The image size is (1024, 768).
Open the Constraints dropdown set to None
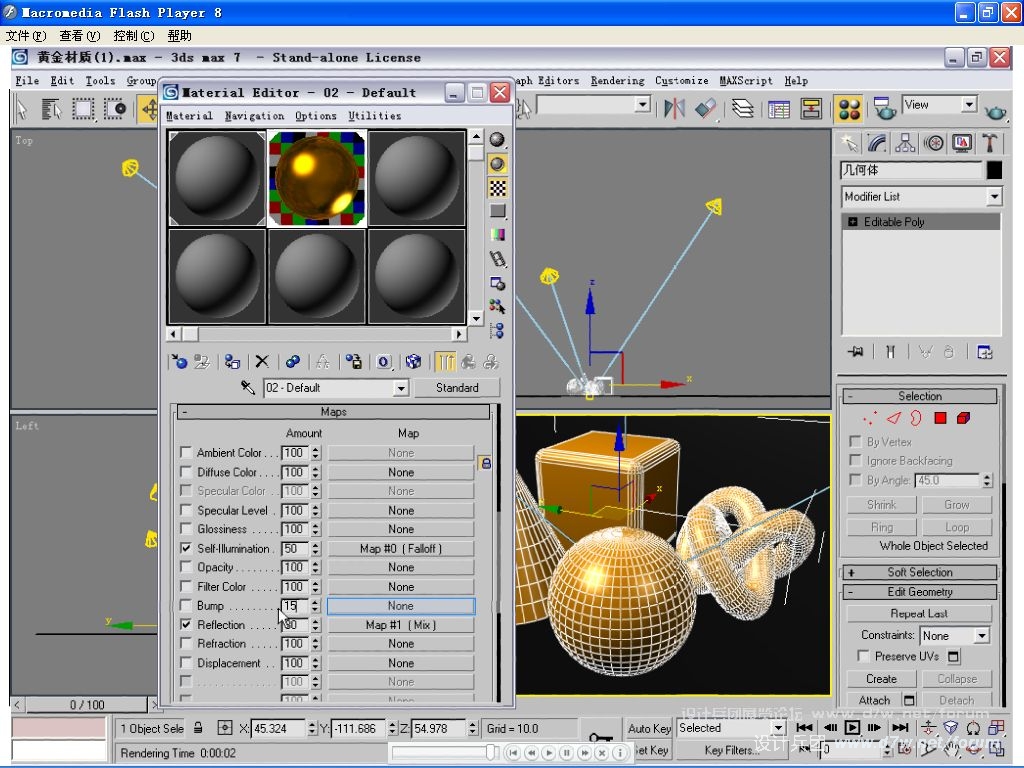[x=954, y=635]
